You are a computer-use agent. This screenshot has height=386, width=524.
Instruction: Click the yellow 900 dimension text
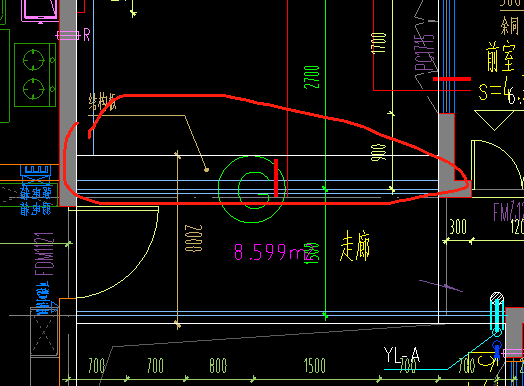pyautogui.click(x=379, y=152)
